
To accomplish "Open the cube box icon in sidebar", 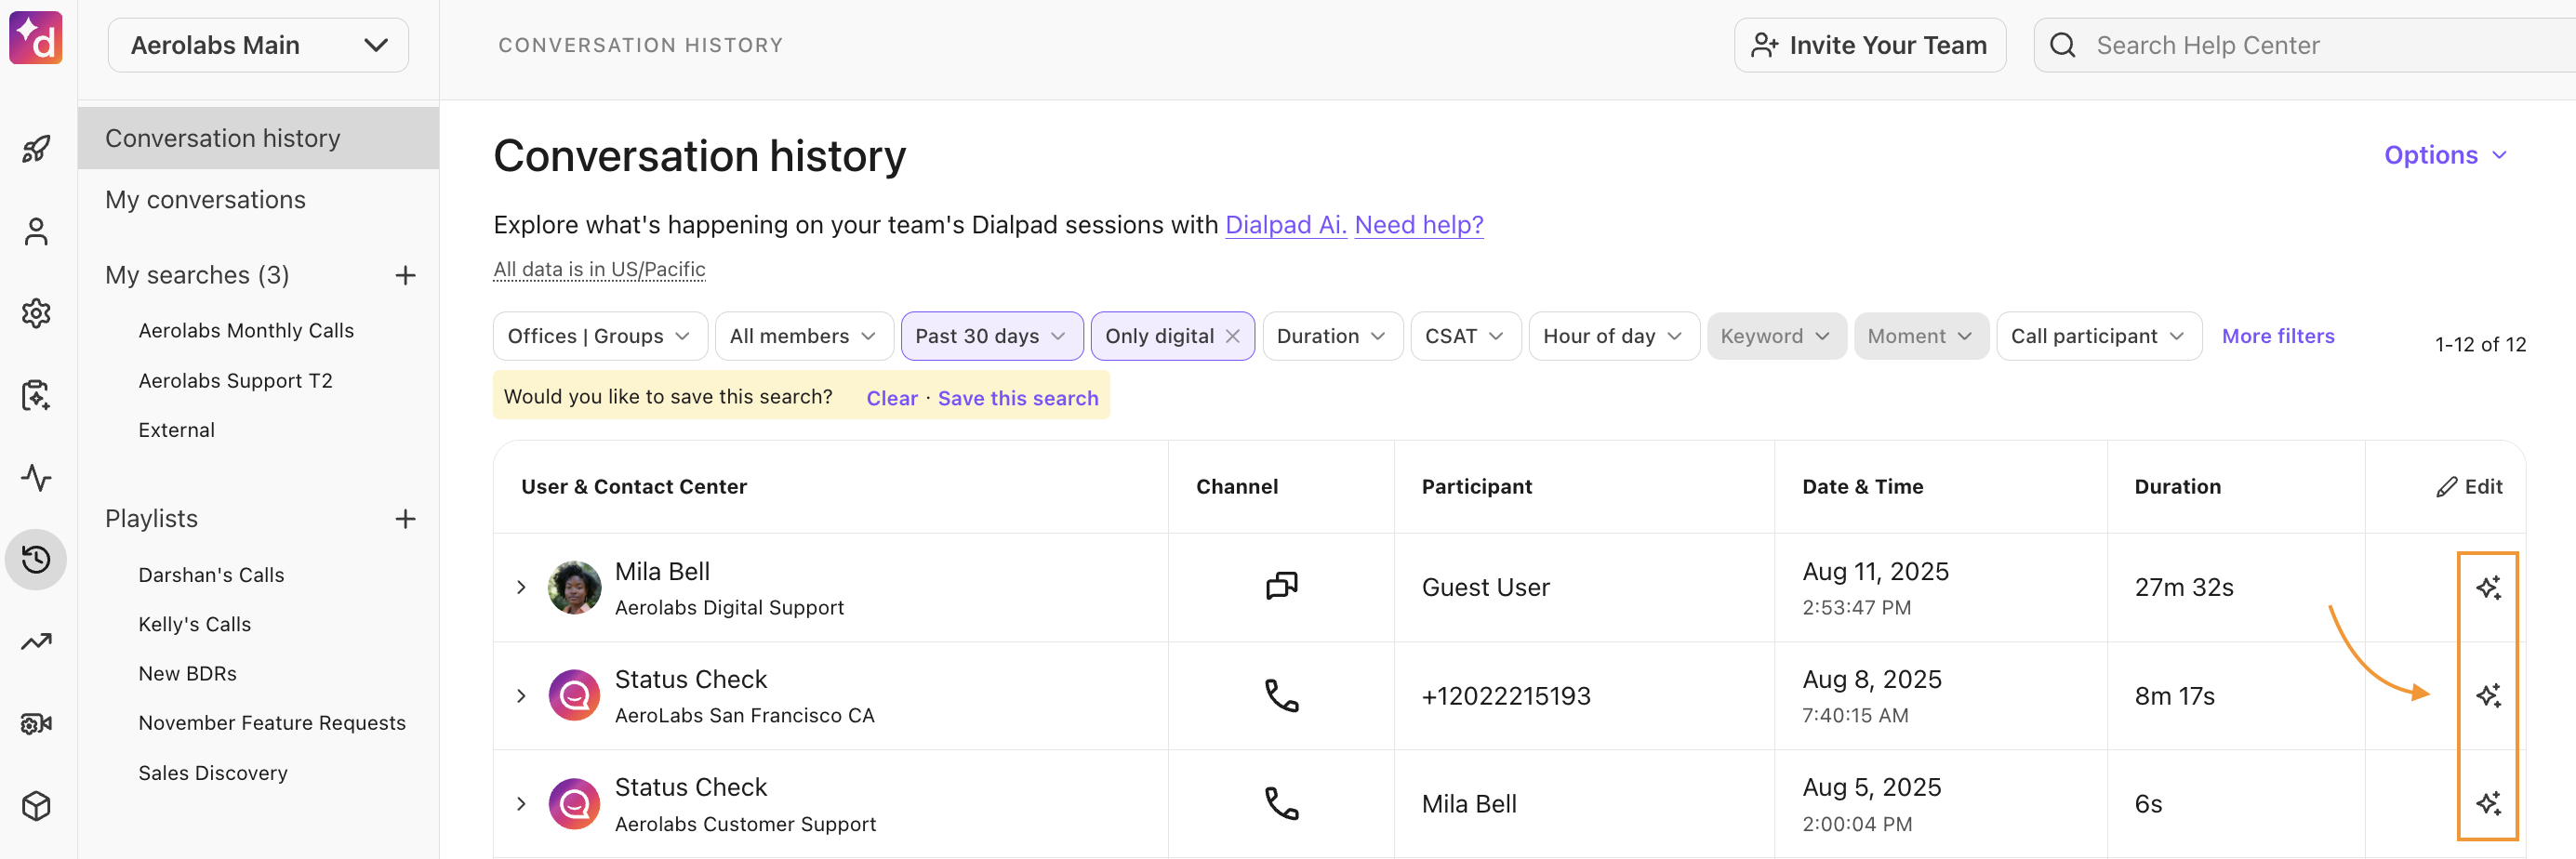I will point(36,805).
